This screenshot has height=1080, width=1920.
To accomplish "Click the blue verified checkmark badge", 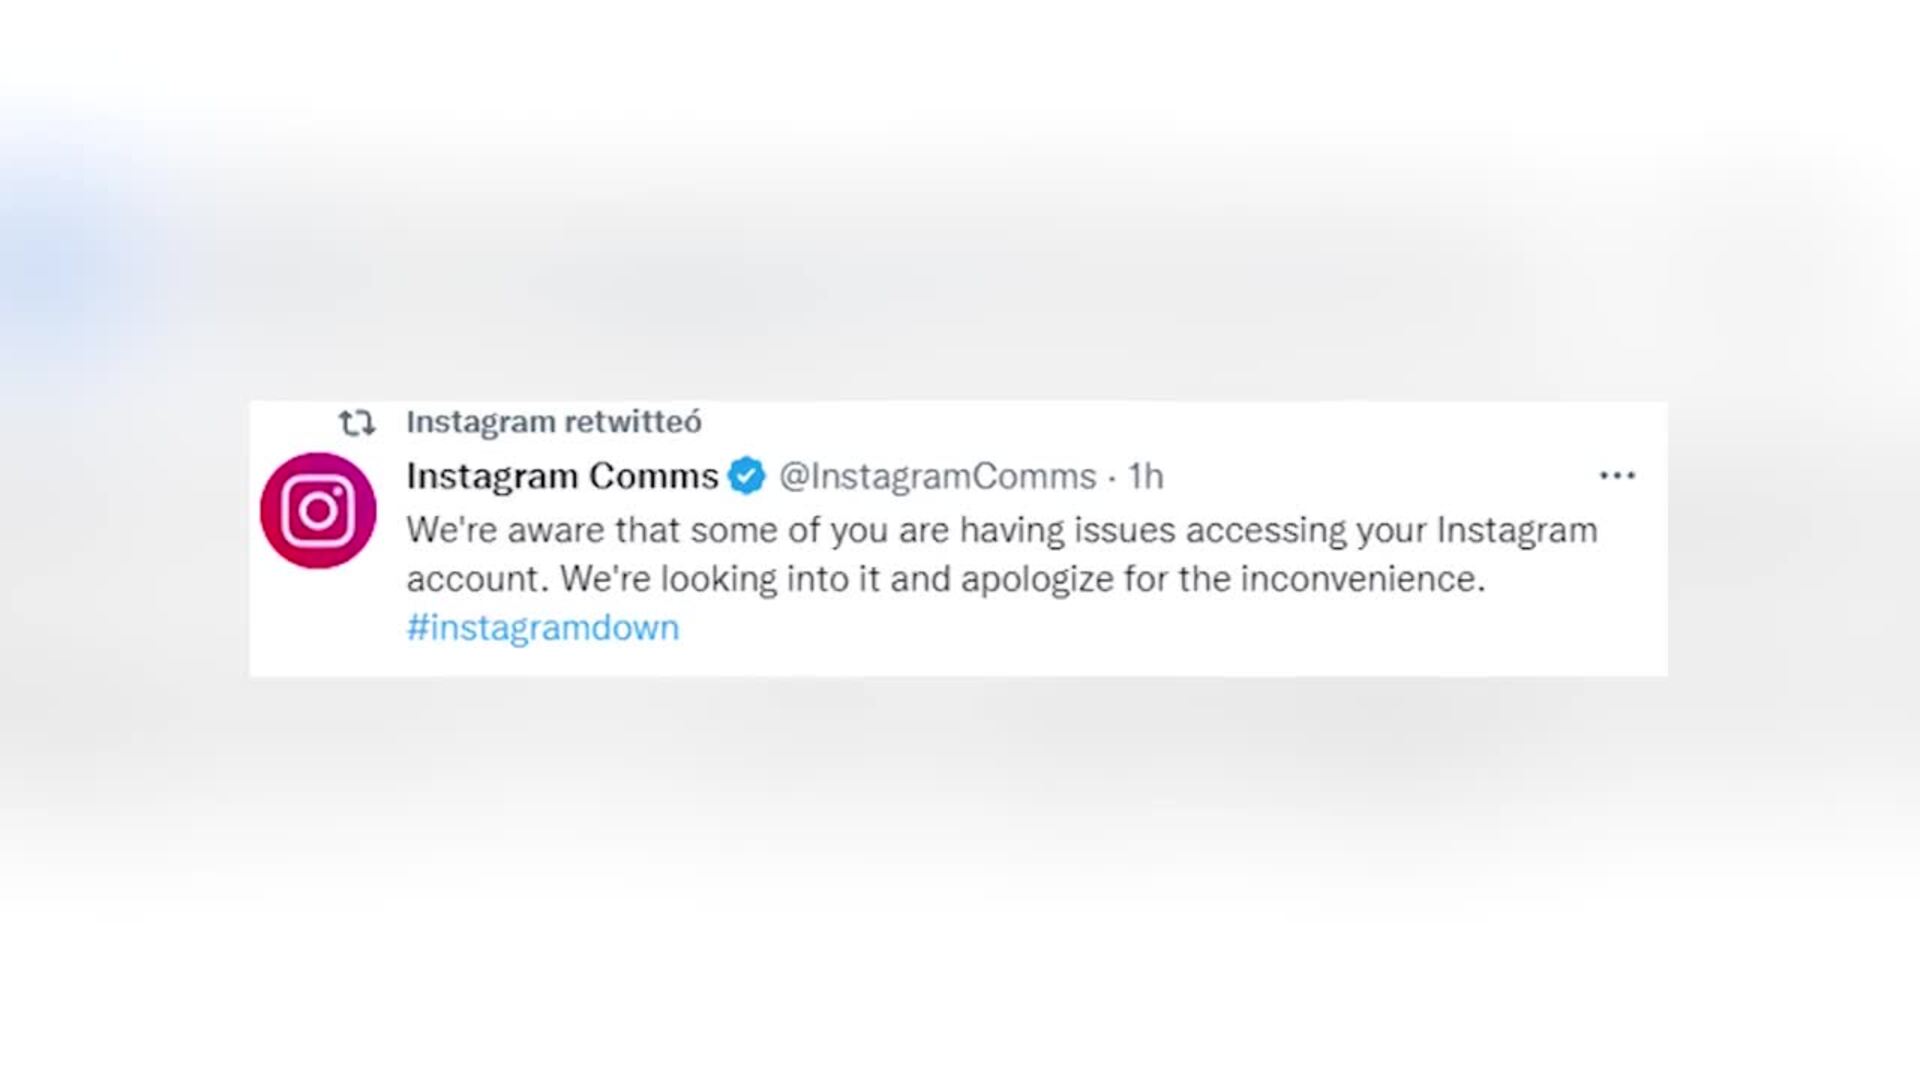I will (x=747, y=476).
